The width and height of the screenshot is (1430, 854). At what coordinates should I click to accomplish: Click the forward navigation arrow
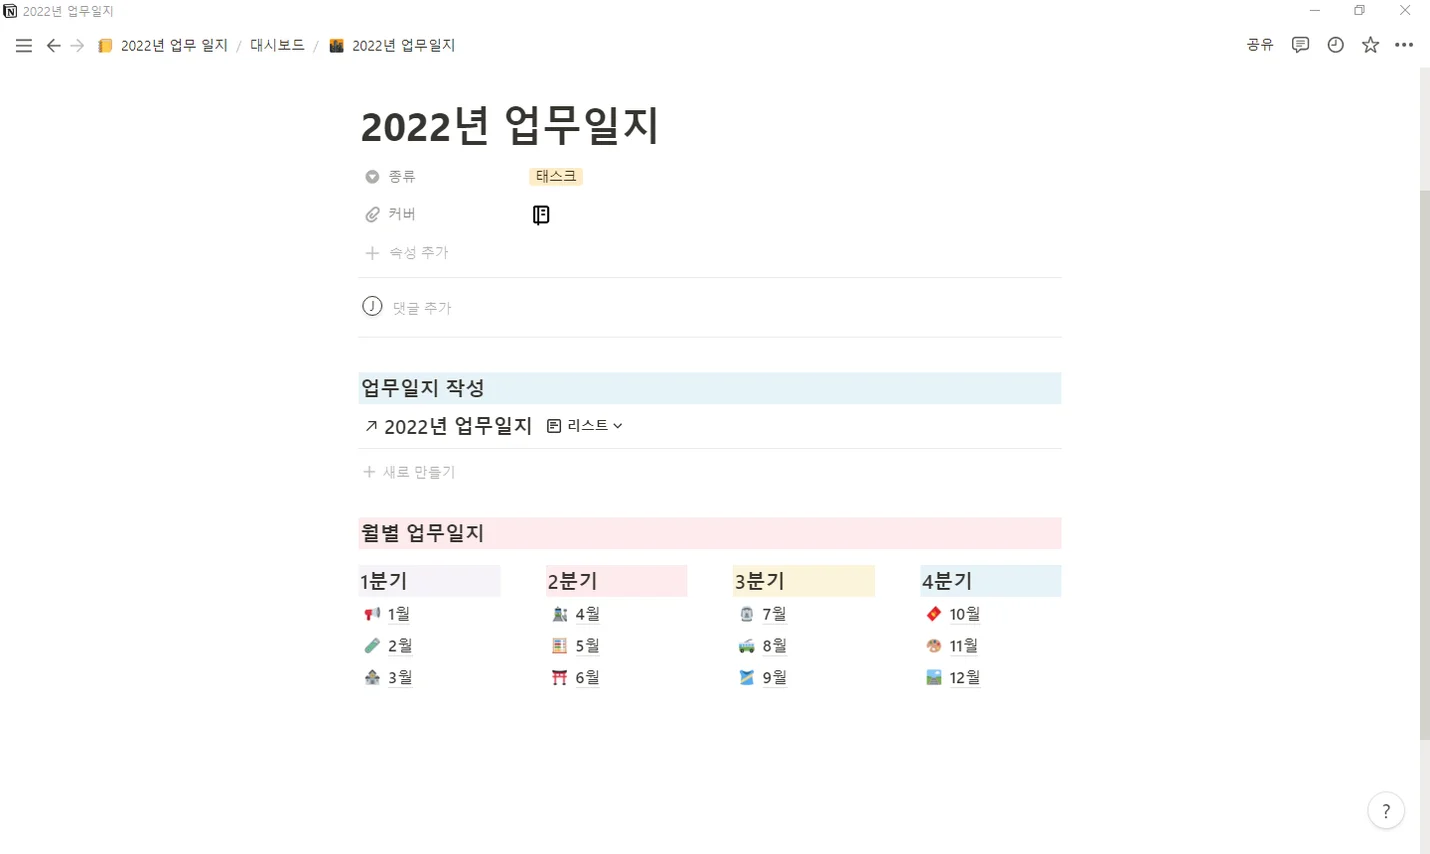pos(77,45)
